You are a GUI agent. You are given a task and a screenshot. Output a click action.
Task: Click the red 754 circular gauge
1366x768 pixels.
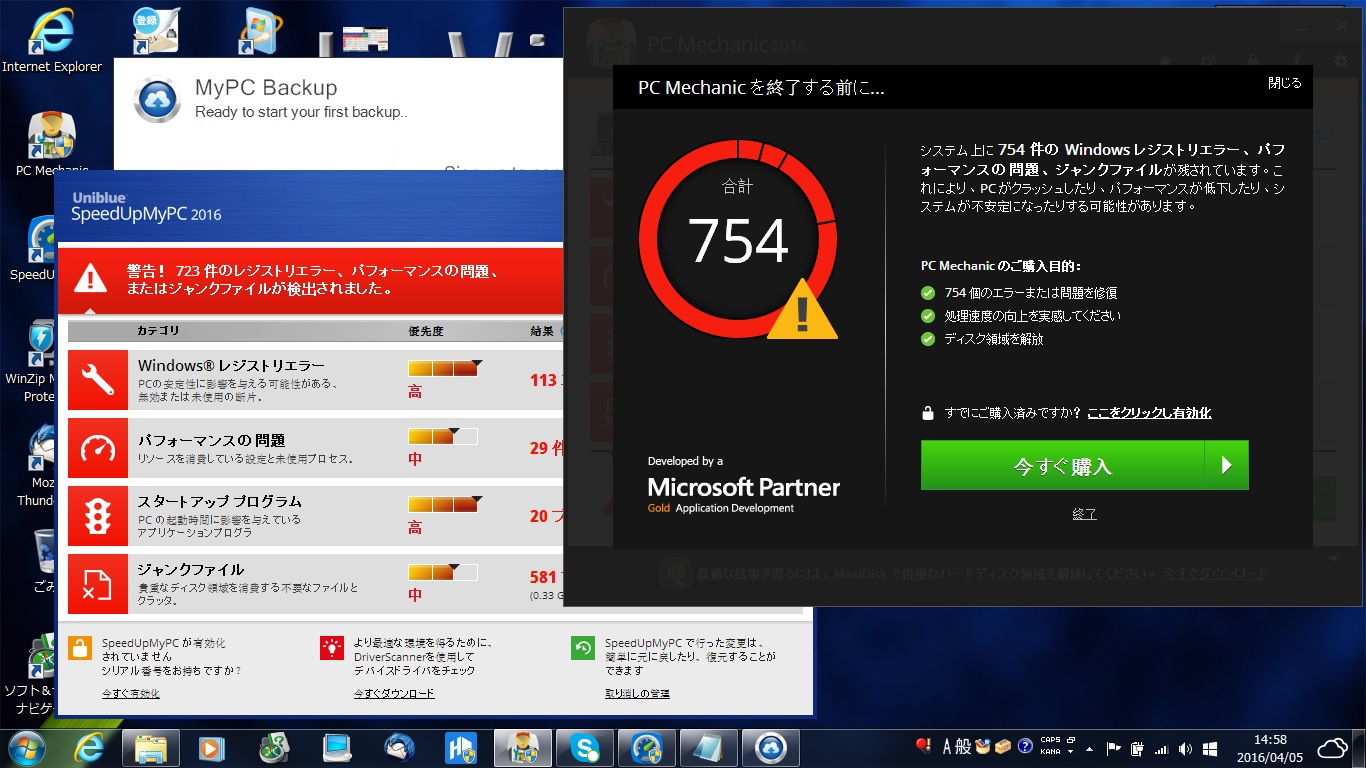(738, 240)
